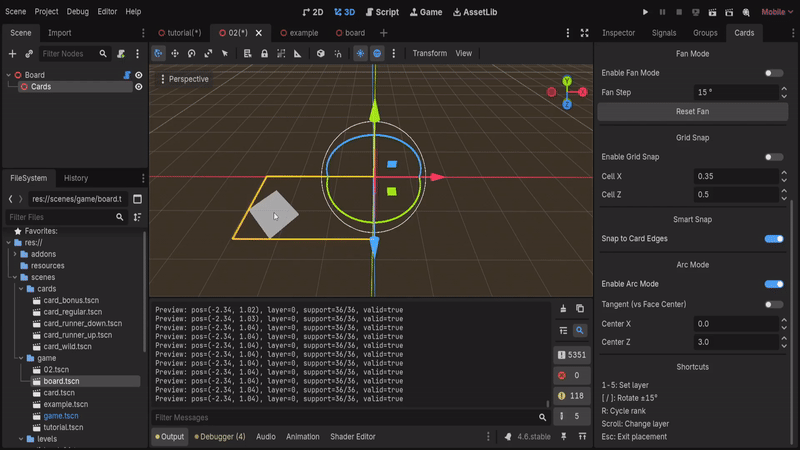Clear the output log

point(562,308)
